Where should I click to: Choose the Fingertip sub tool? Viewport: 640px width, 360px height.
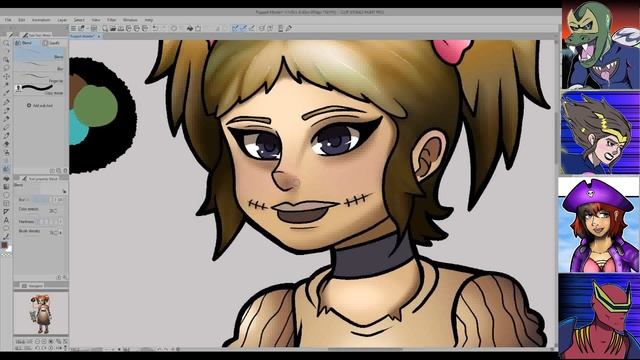pyautogui.click(x=40, y=79)
